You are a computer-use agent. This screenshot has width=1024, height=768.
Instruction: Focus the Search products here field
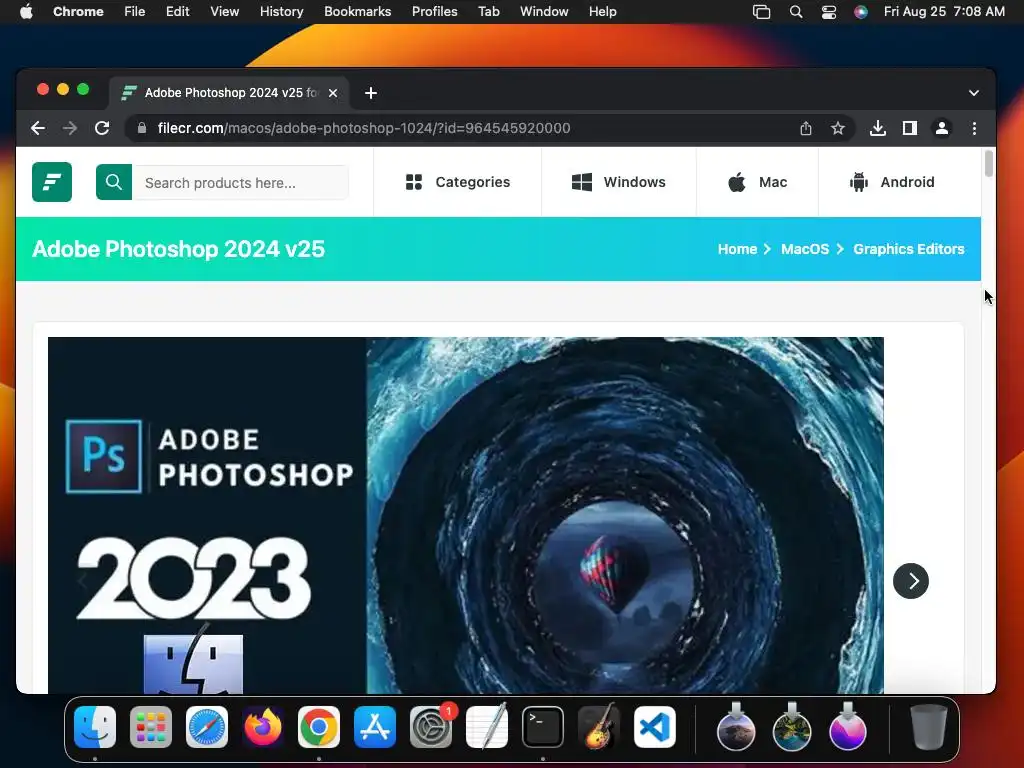(x=240, y=182)
